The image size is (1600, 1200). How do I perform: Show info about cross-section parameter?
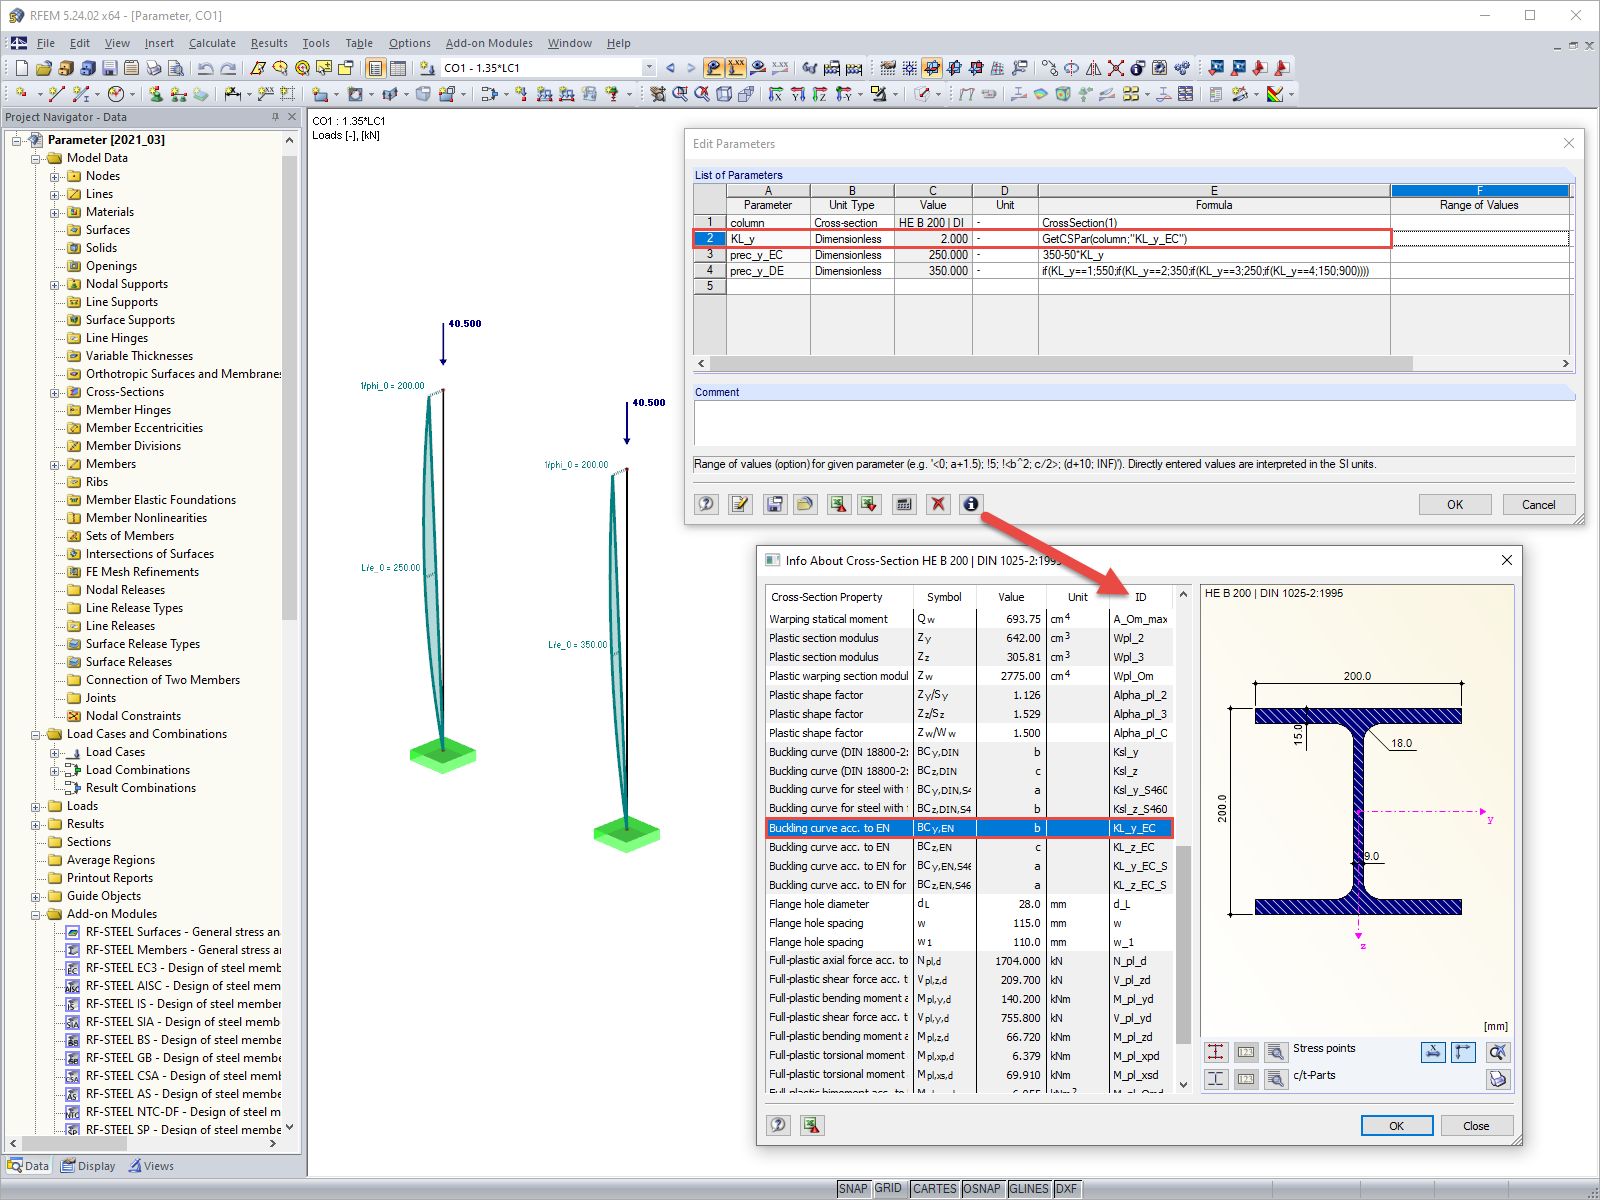[x=970, y=504]
